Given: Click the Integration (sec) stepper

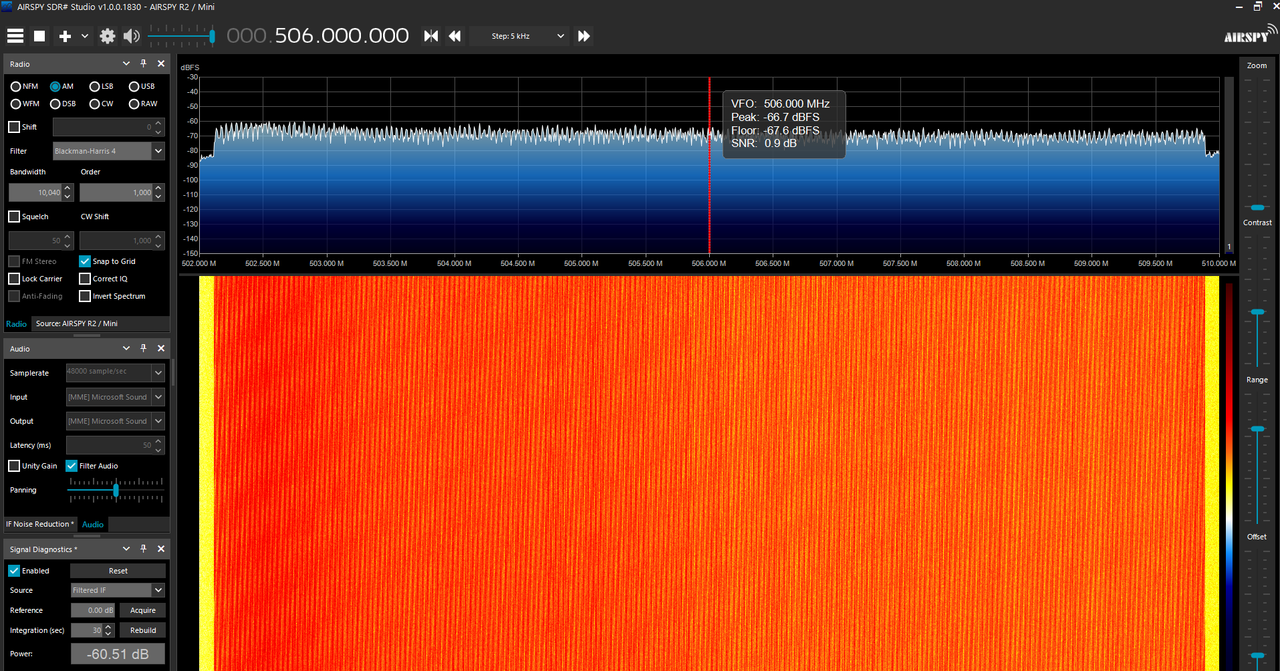Looking at the screenshot, I should 110,630.
